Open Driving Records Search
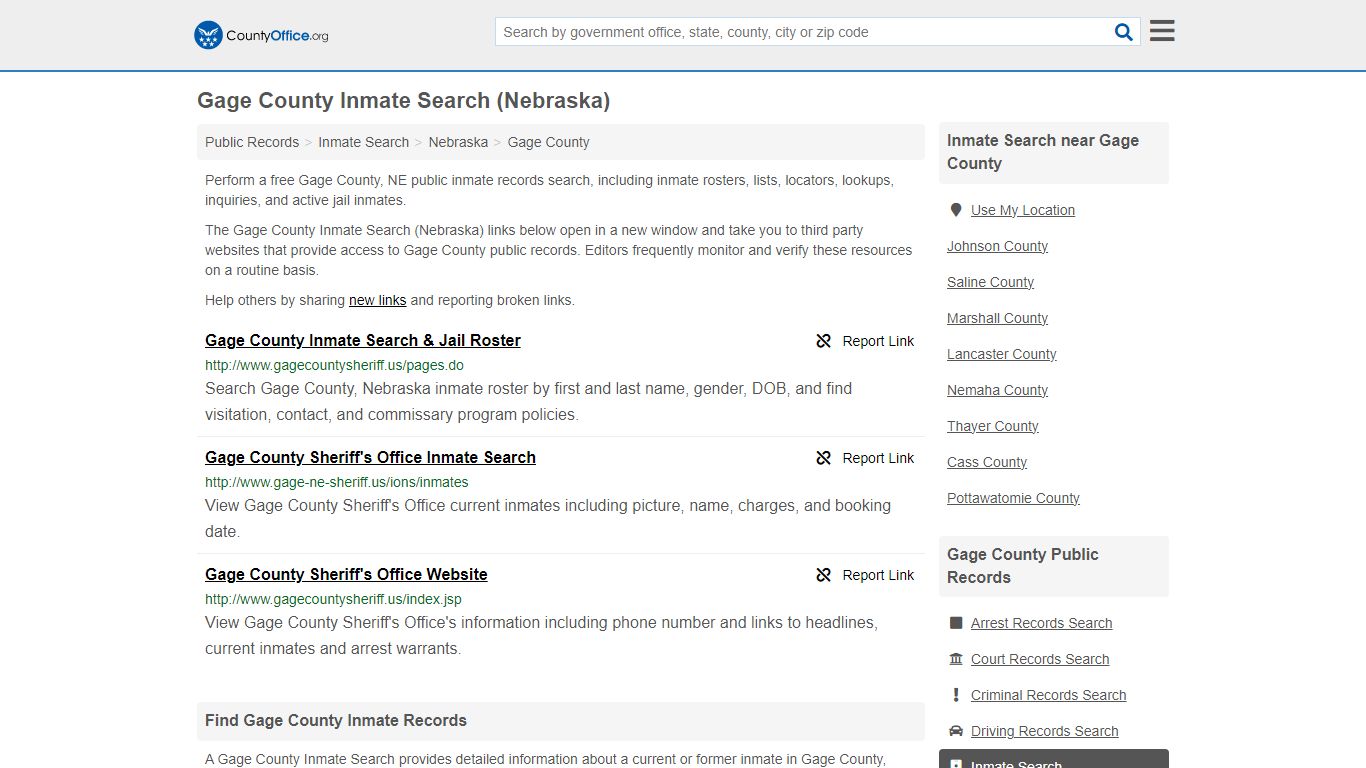Screen dimensions: 1366x768 [1044, 731]
